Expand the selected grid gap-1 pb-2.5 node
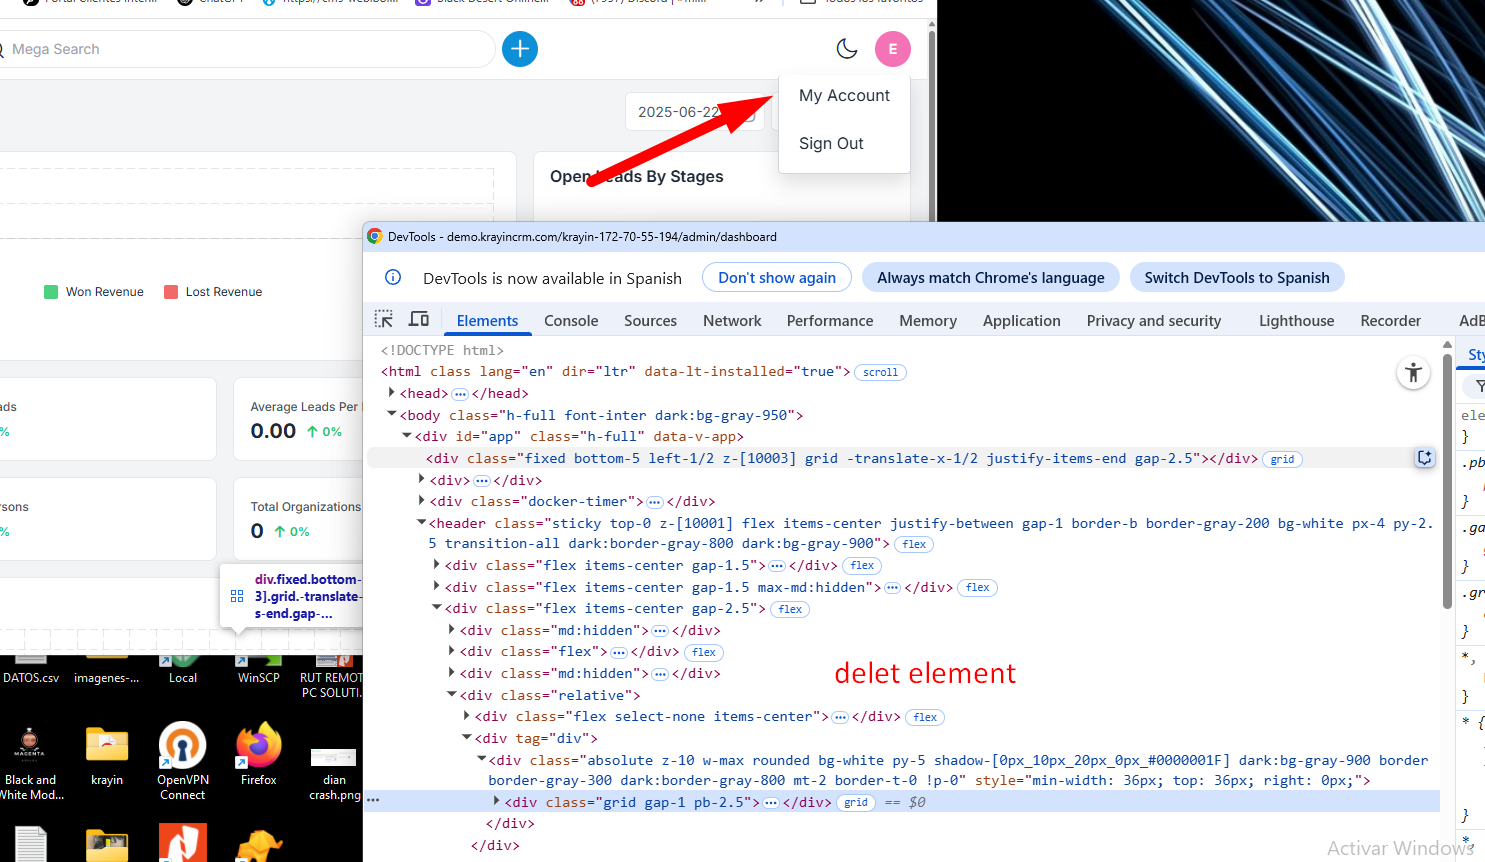 point(496,802)
